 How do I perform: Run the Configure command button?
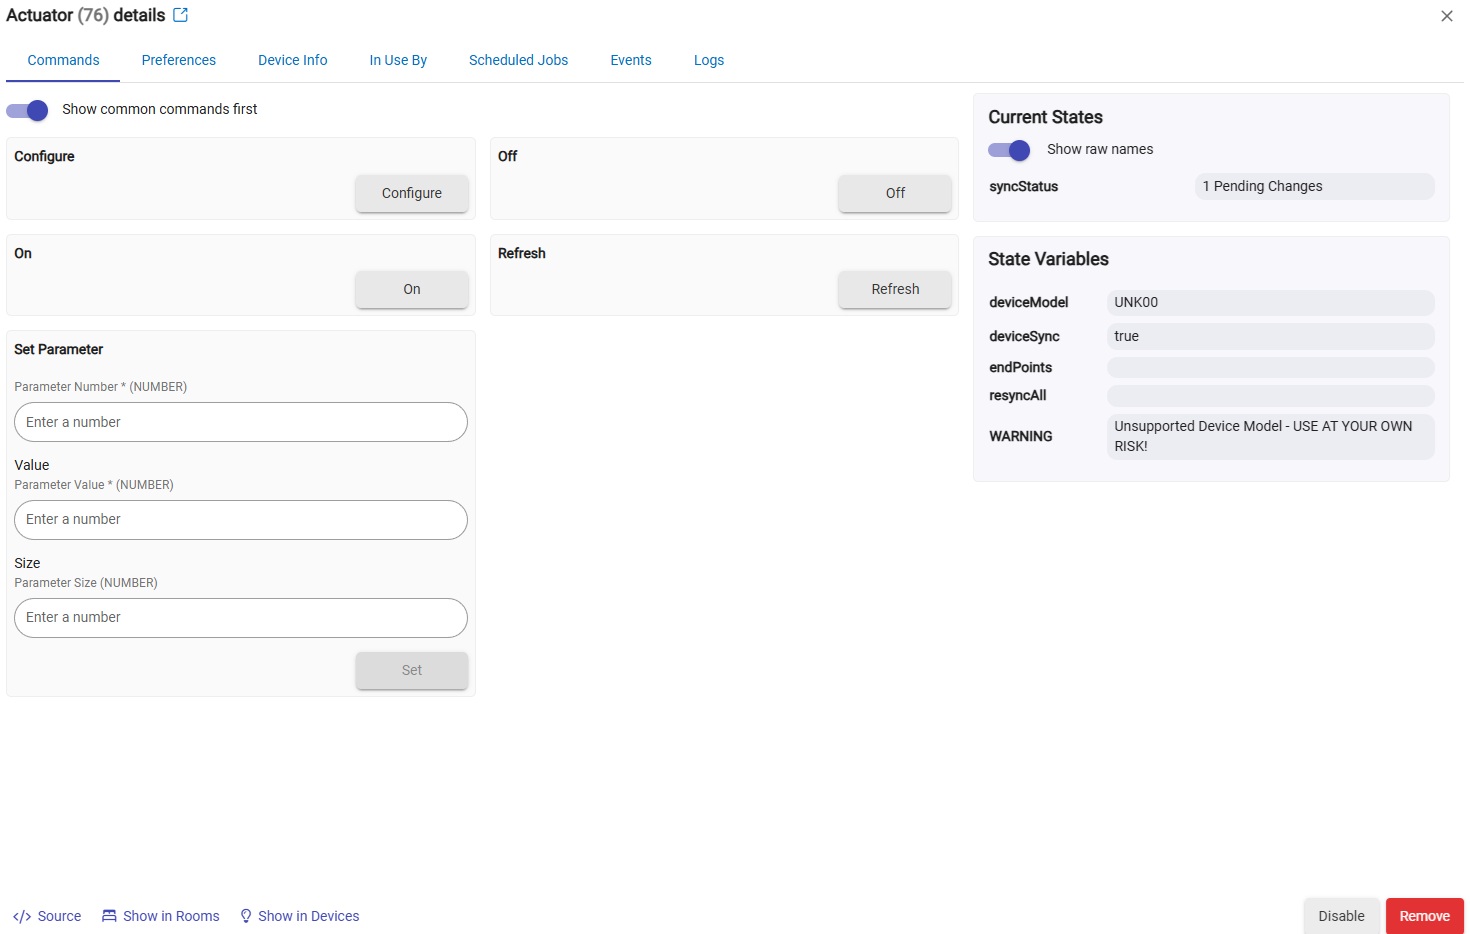[x=412, y=193]
